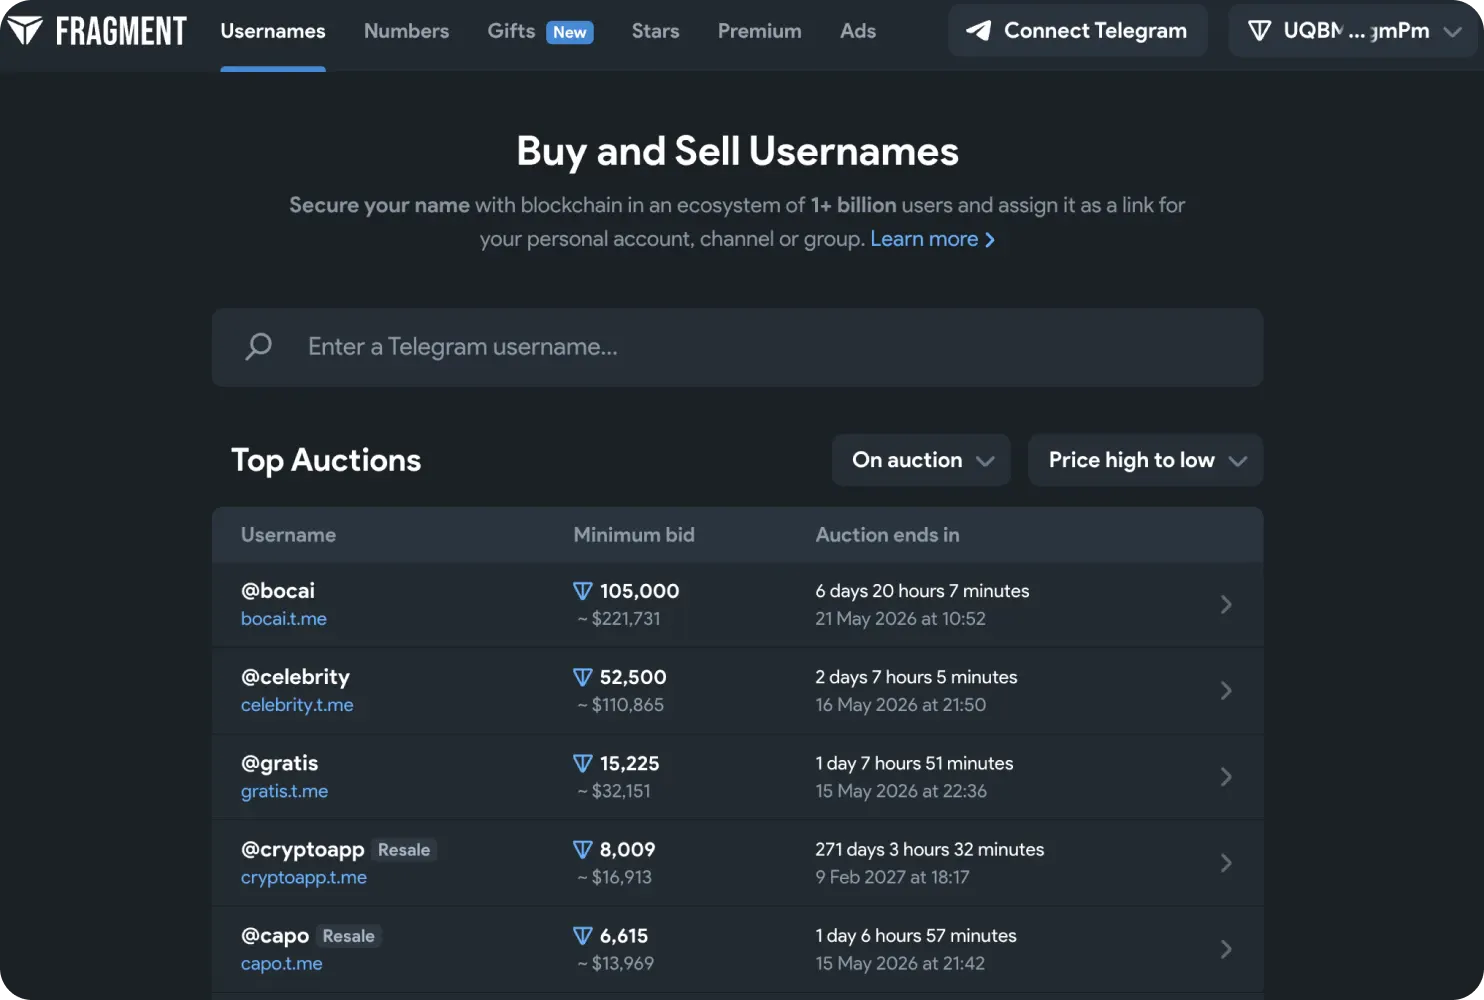Click the search magnifier icon
The width and height of the screenshot is (1484, 1000).
click(x=259, y=346)
